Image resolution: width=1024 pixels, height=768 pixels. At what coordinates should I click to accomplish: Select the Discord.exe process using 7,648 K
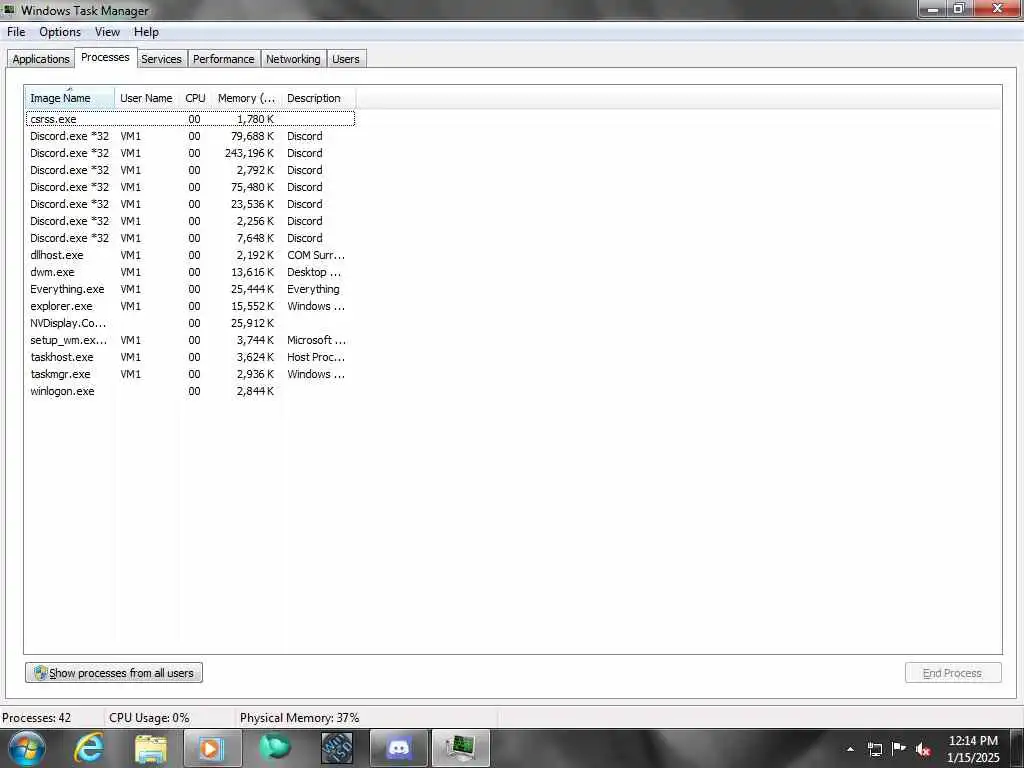click(x=190, y=238)
